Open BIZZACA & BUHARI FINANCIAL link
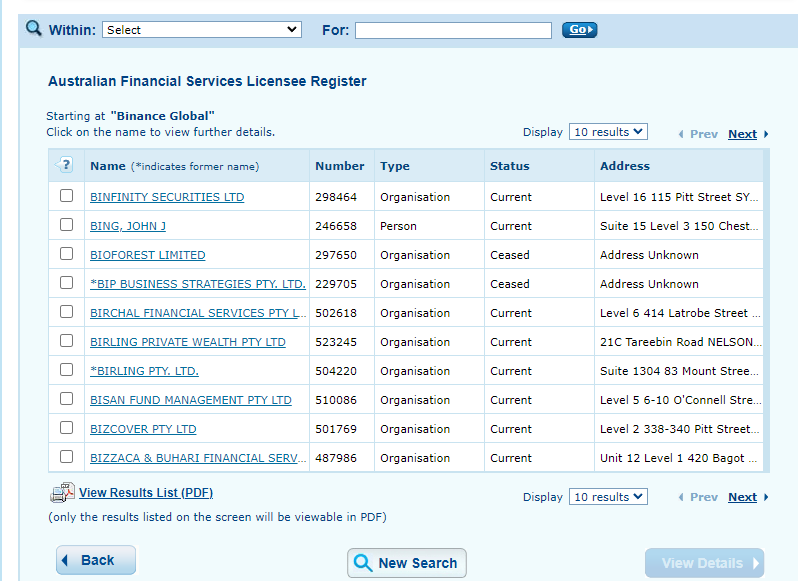798x581 pixels. [198, 458]
